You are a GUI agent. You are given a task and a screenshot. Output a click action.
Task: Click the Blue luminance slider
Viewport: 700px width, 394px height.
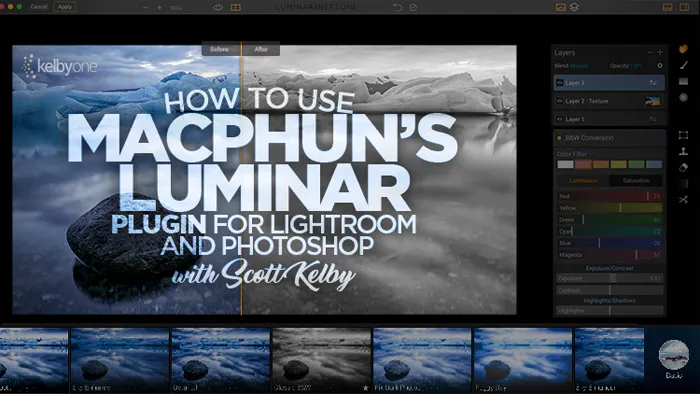[609, 243]
